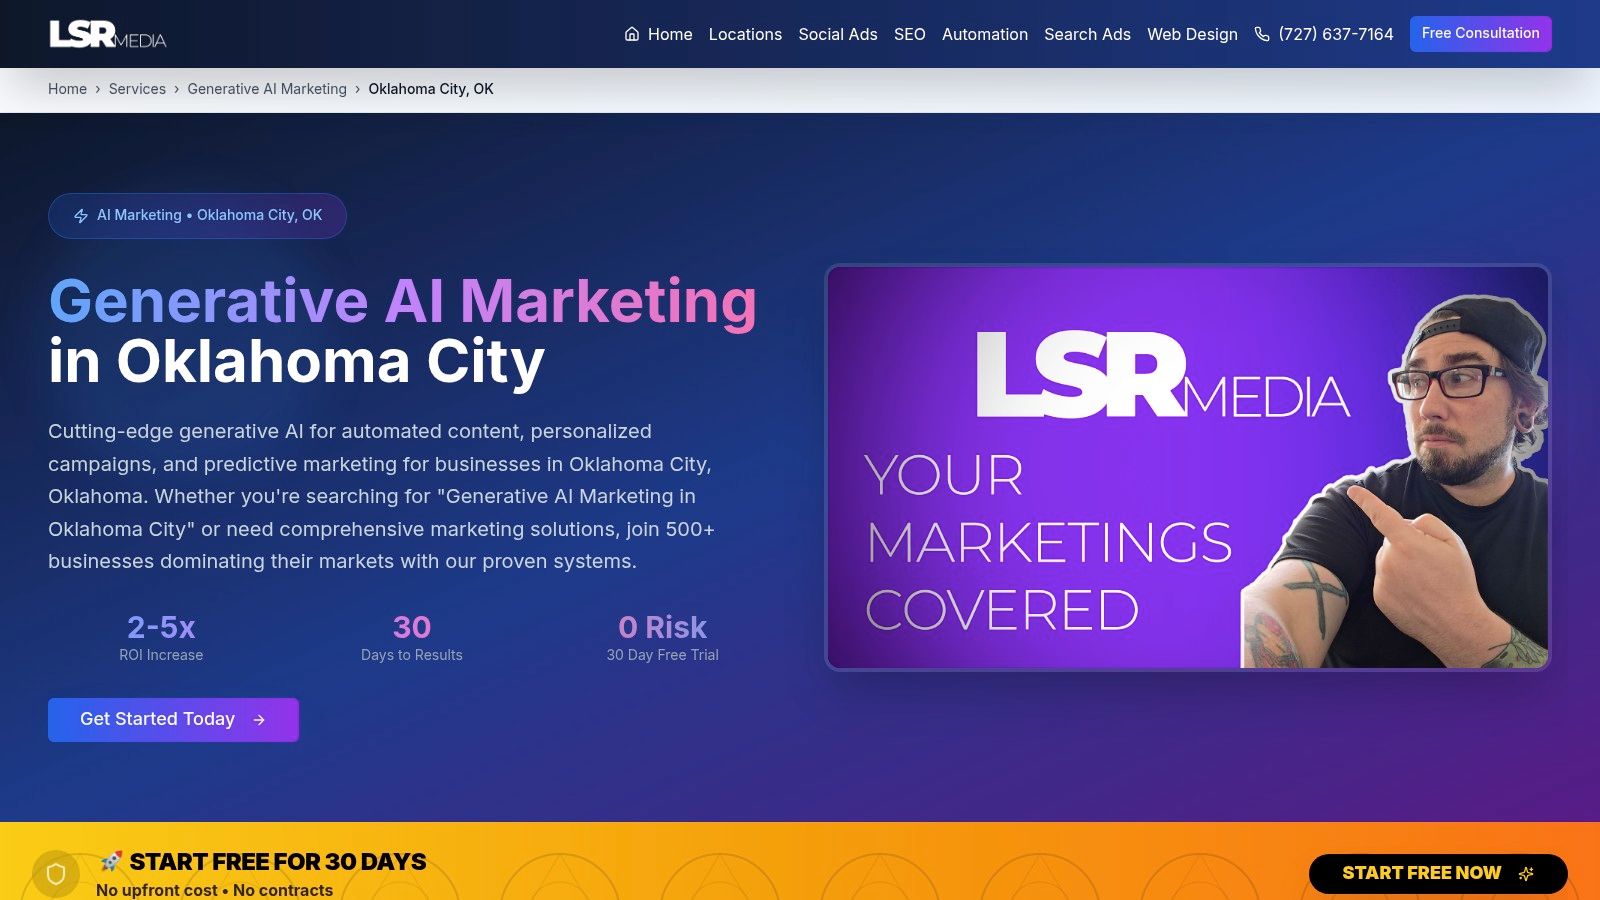This screenshot has height=900, width=1600.
Task: Open the Generative AI Marketing breadcrumb
Action: coord(267,89)
